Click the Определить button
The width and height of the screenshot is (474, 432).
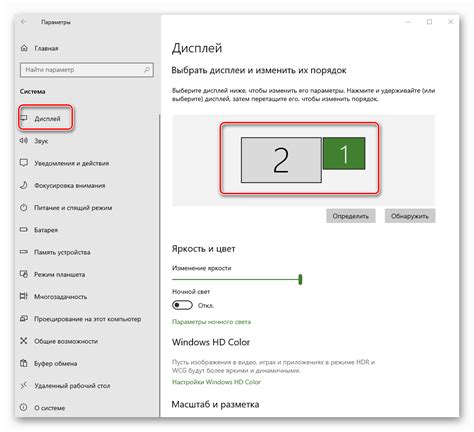[351, 216]
